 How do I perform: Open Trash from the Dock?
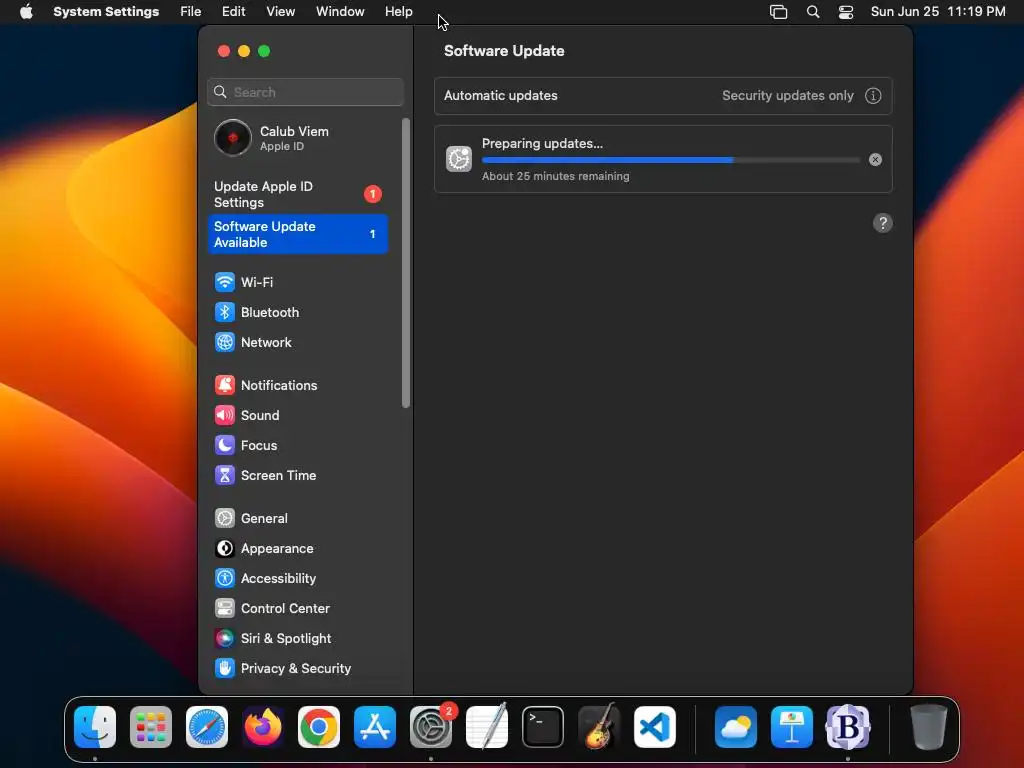point(929,727)
